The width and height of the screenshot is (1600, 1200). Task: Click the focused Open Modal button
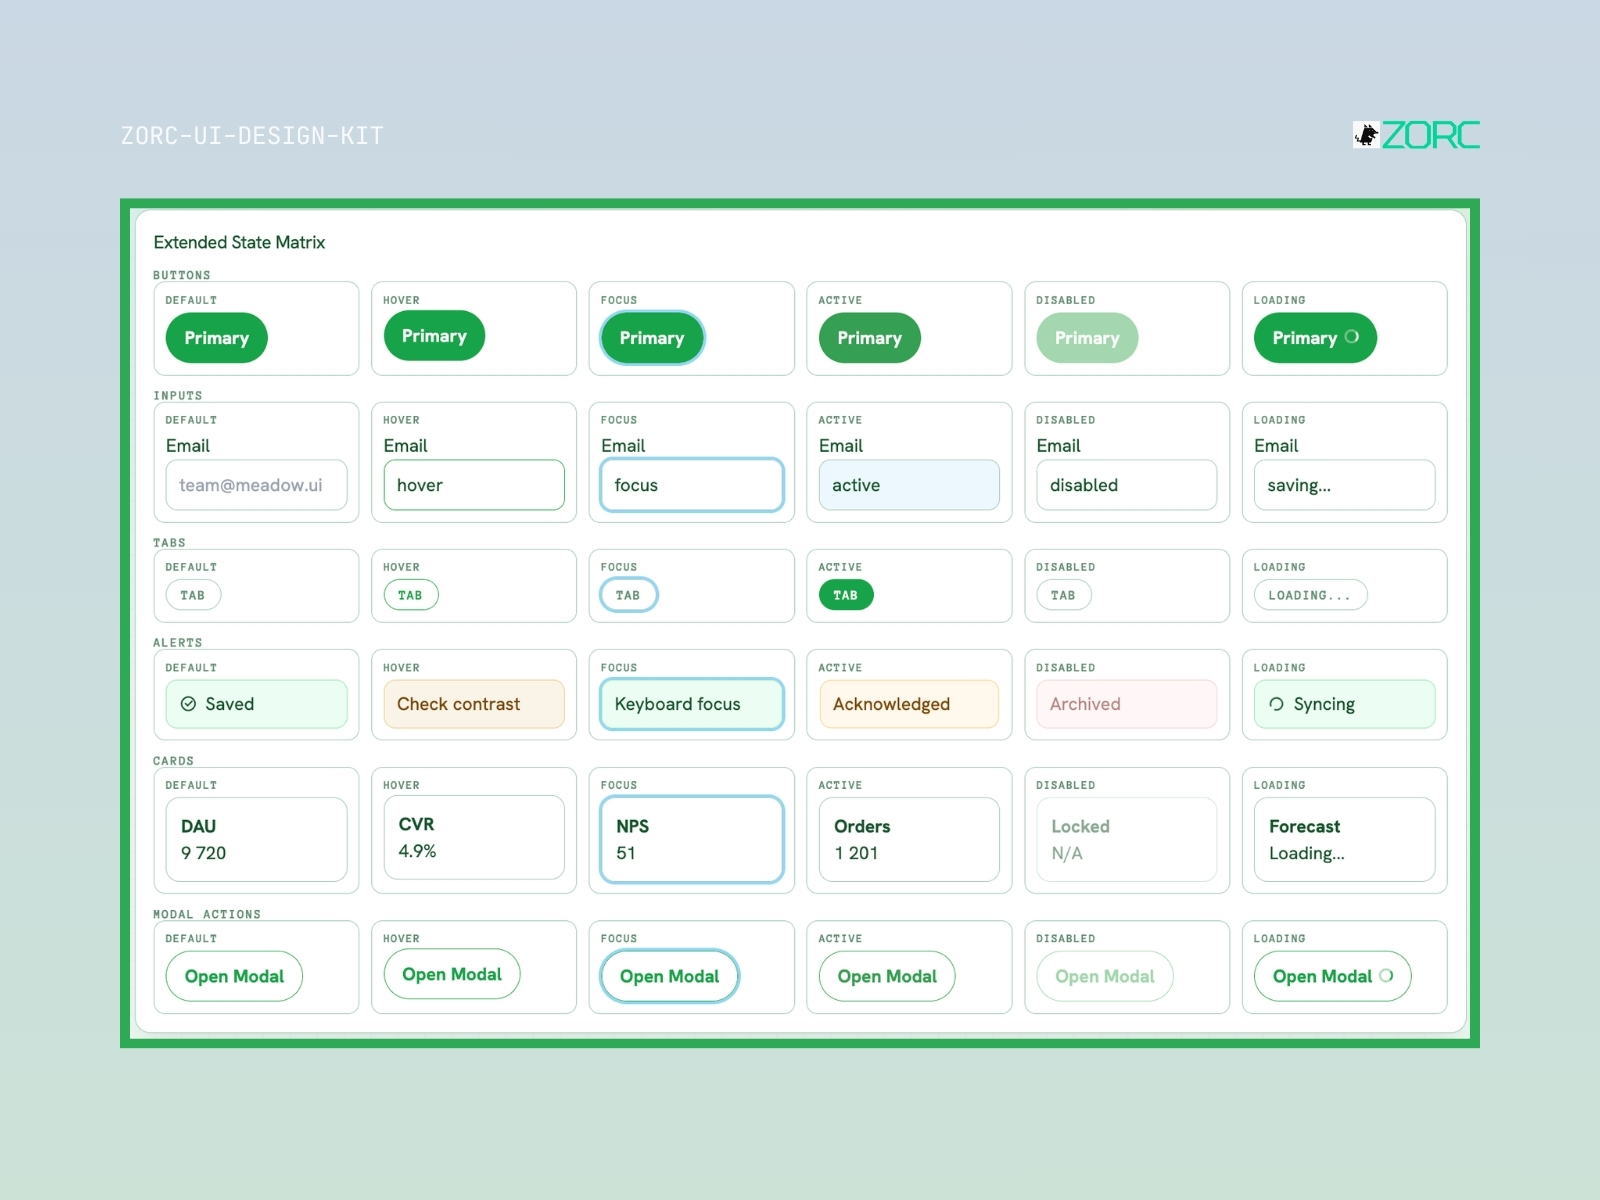coord(670,976)
